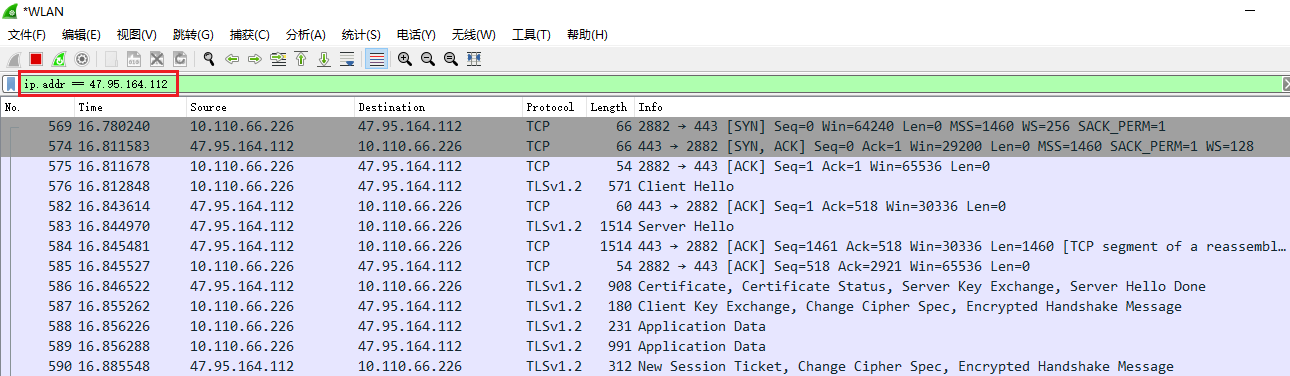Screen dimensions: 1290x376
Task: Zoom in on packet list text
Action: pos(404,59)
